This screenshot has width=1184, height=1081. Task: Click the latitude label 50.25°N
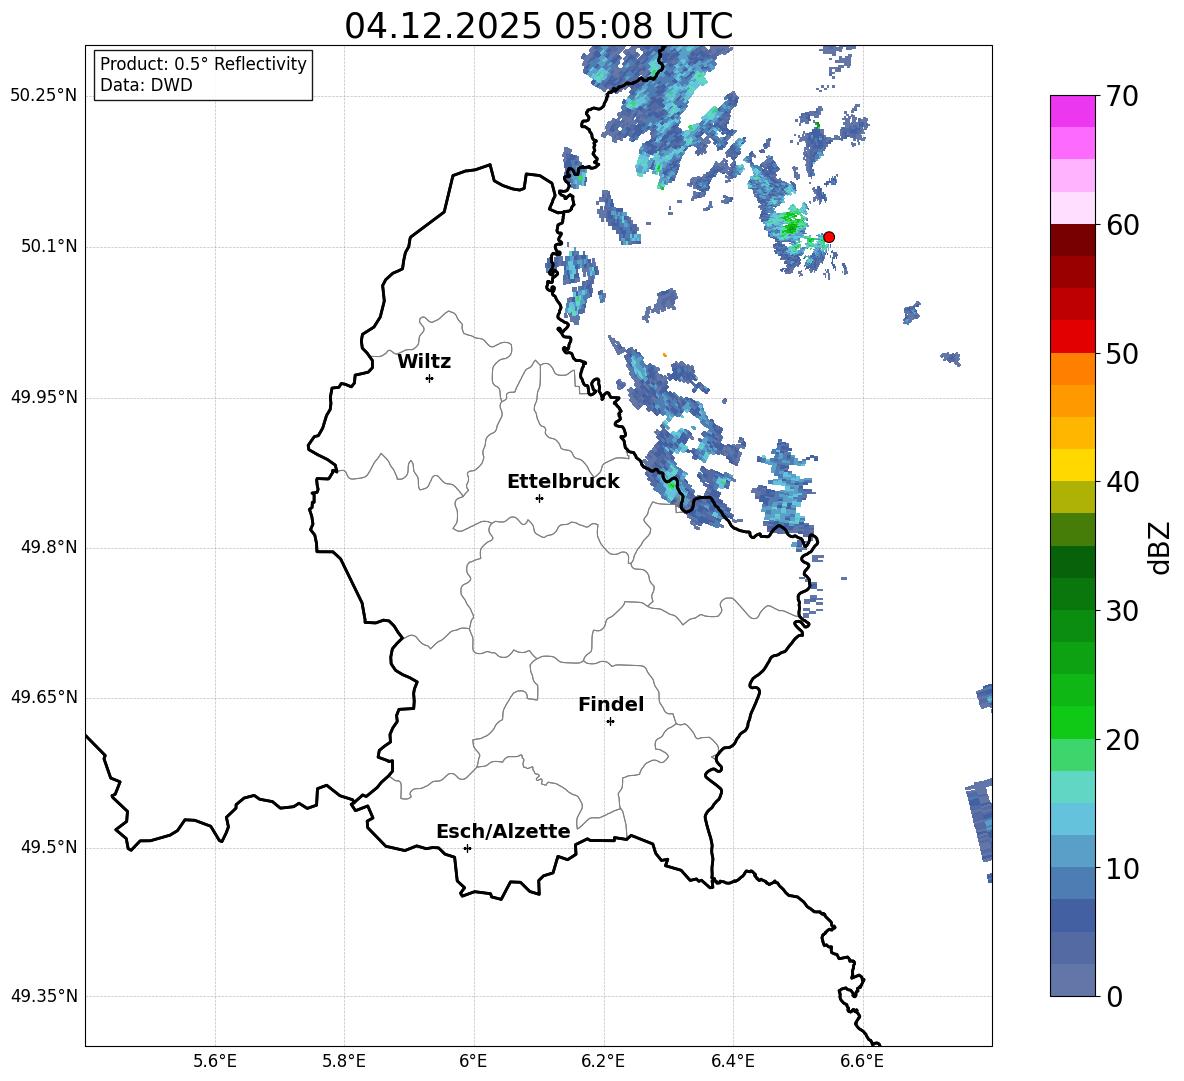click(x=44, y=96)
